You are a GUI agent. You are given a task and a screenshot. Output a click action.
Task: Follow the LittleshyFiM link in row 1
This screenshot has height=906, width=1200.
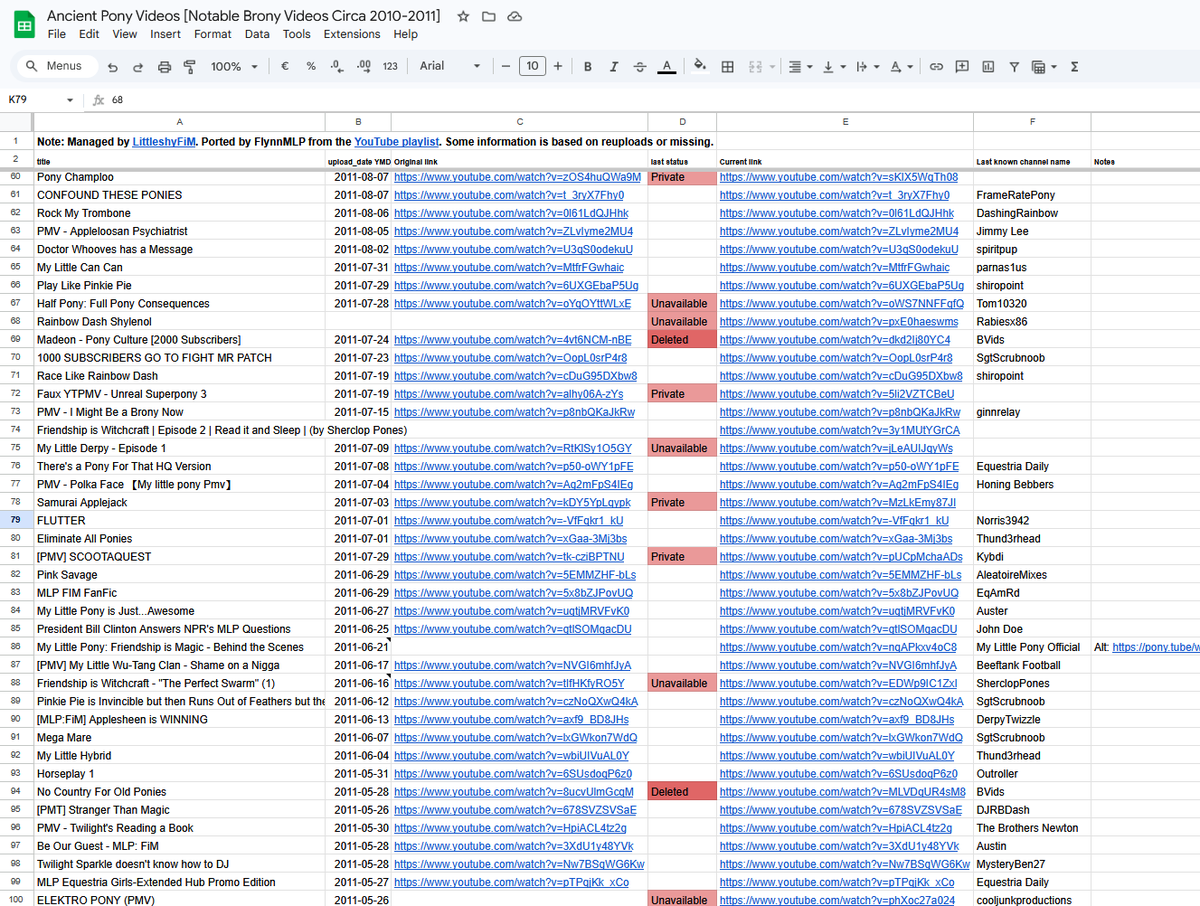point(166,142)
